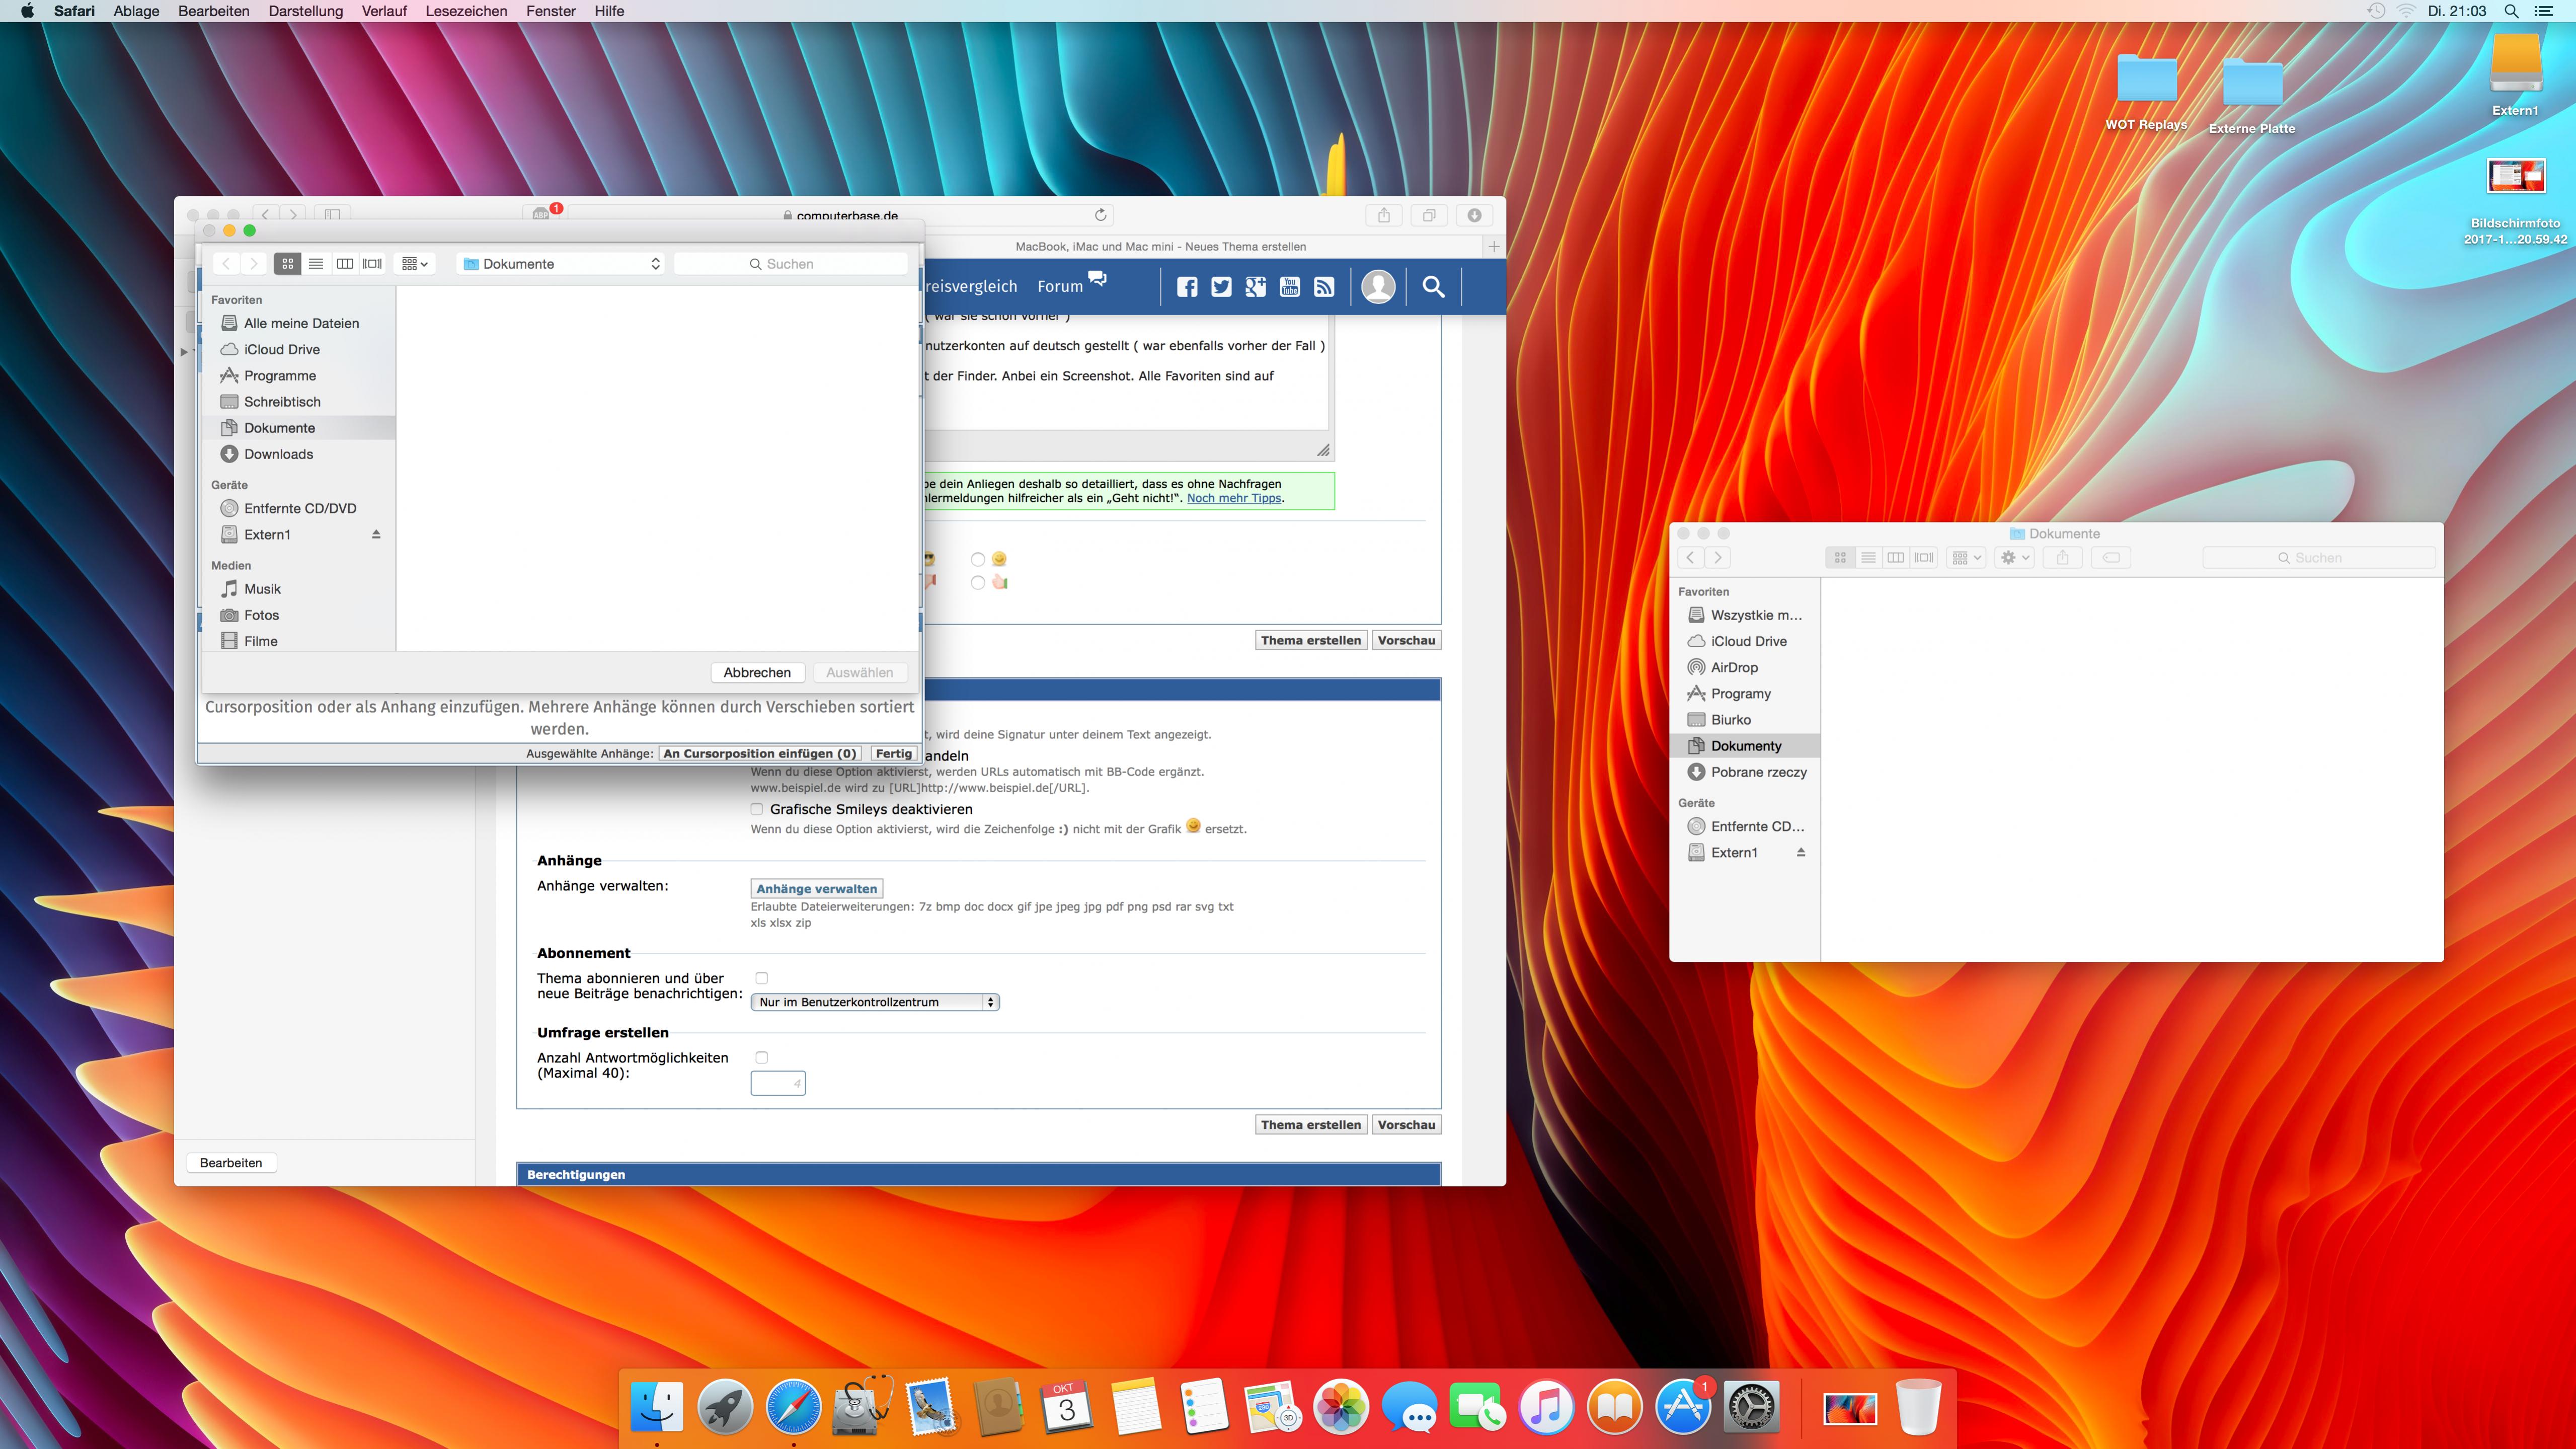The width and height of the screenshot is (2576, 1449).
Task: Open the Dokumente location popup in the file dialog
Action: pyautogui.click(x=561, y=264)
